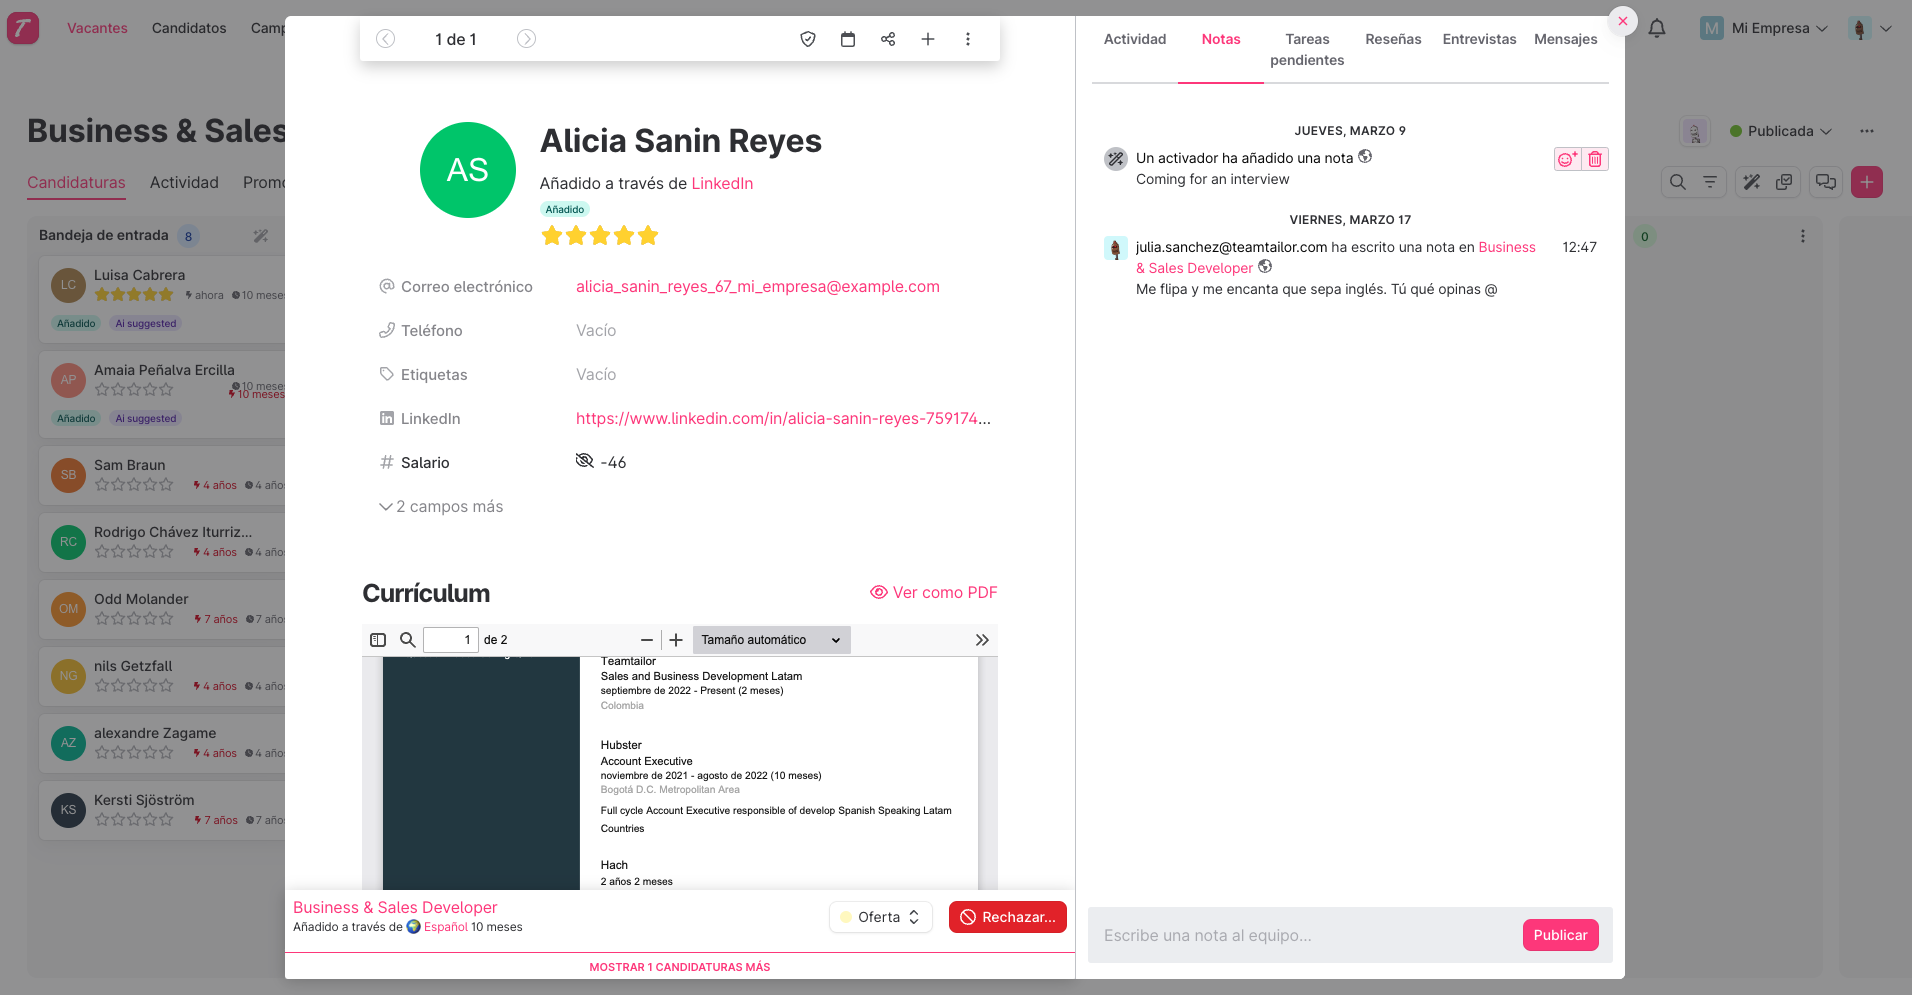Image resolution: width=1912 pixels, height=995 pixels.
Task: Open the chat bubbles messaging icon
Action: (1826, 182)
